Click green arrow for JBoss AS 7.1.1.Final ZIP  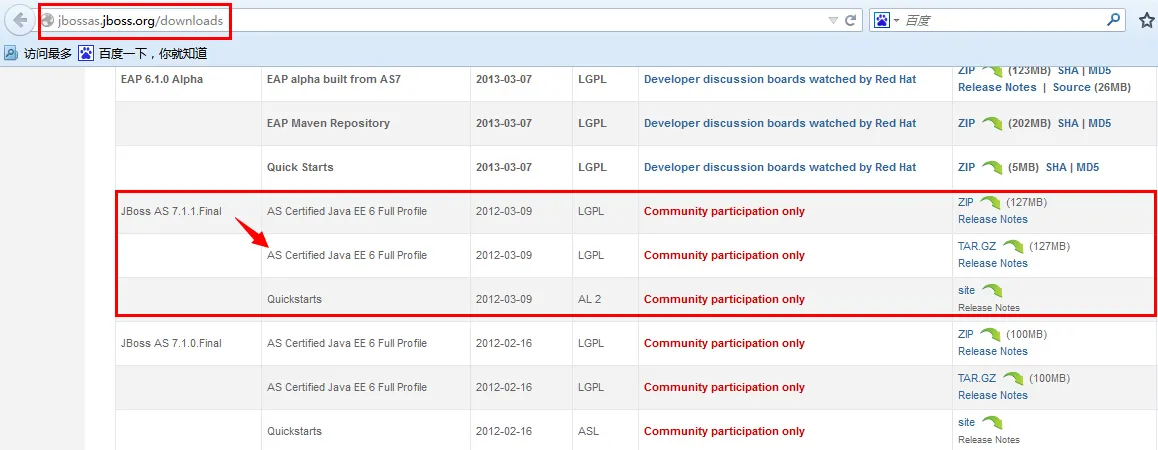point(992,202)
